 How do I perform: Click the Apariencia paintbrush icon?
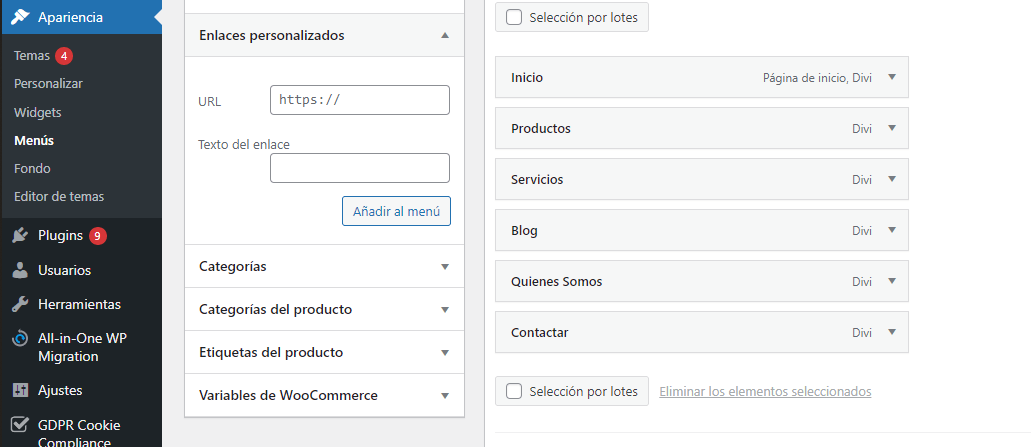(20, 17)
